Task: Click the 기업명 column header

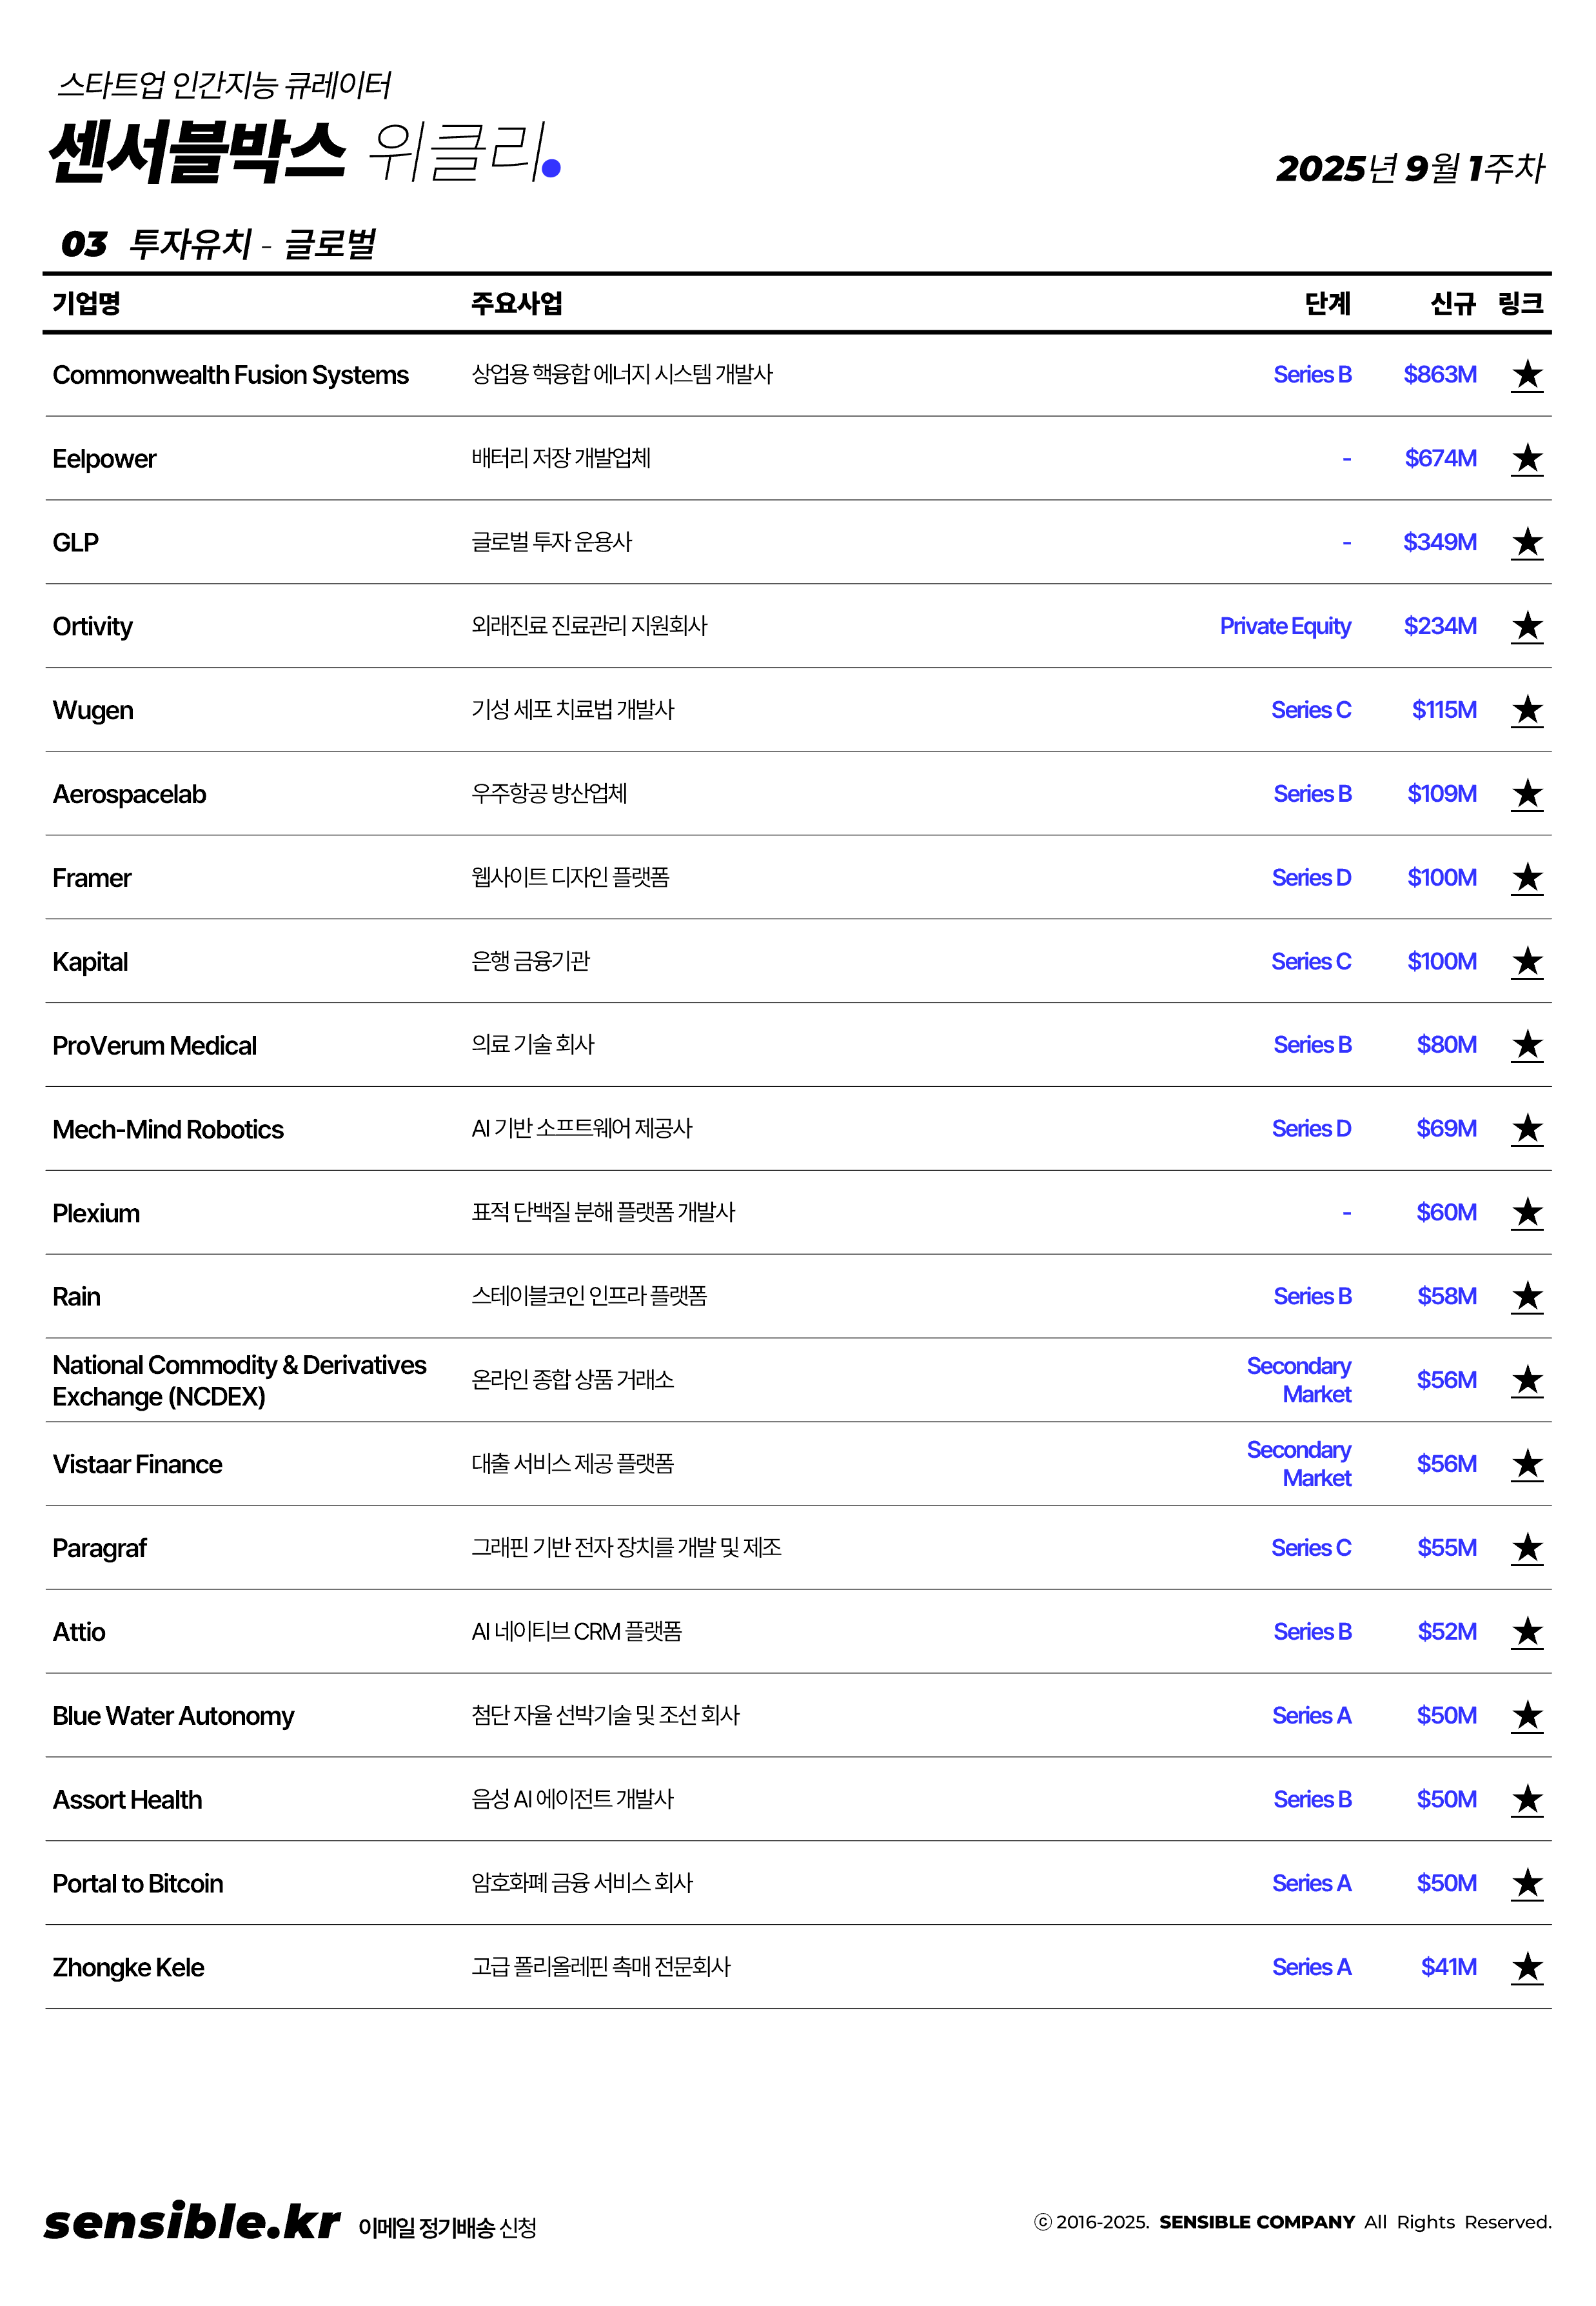Action: [87, 303]
